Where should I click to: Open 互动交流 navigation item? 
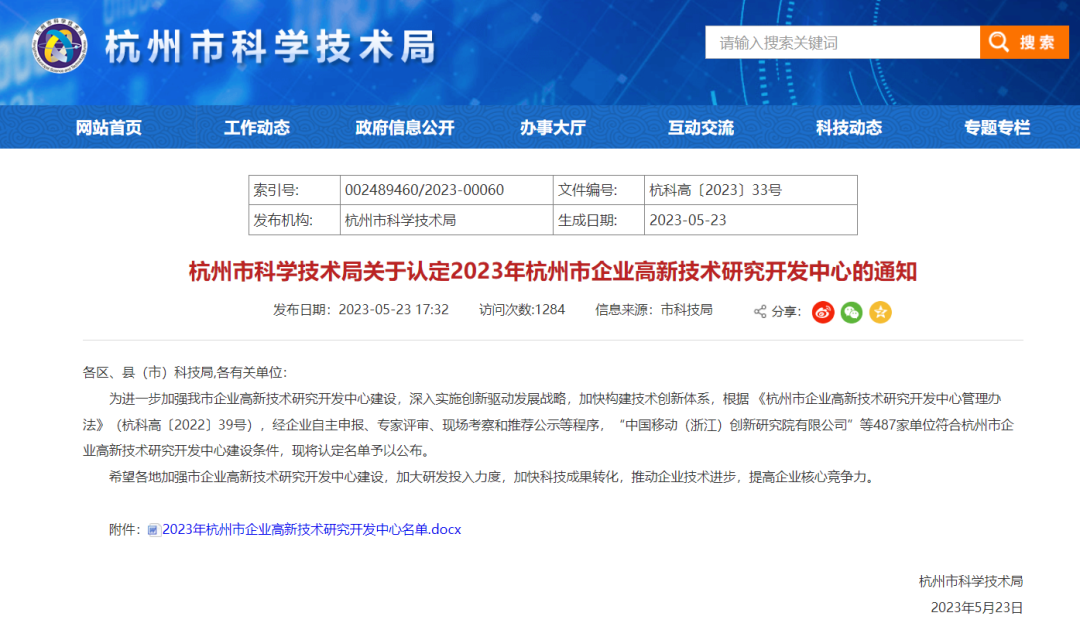click(701, 127)
